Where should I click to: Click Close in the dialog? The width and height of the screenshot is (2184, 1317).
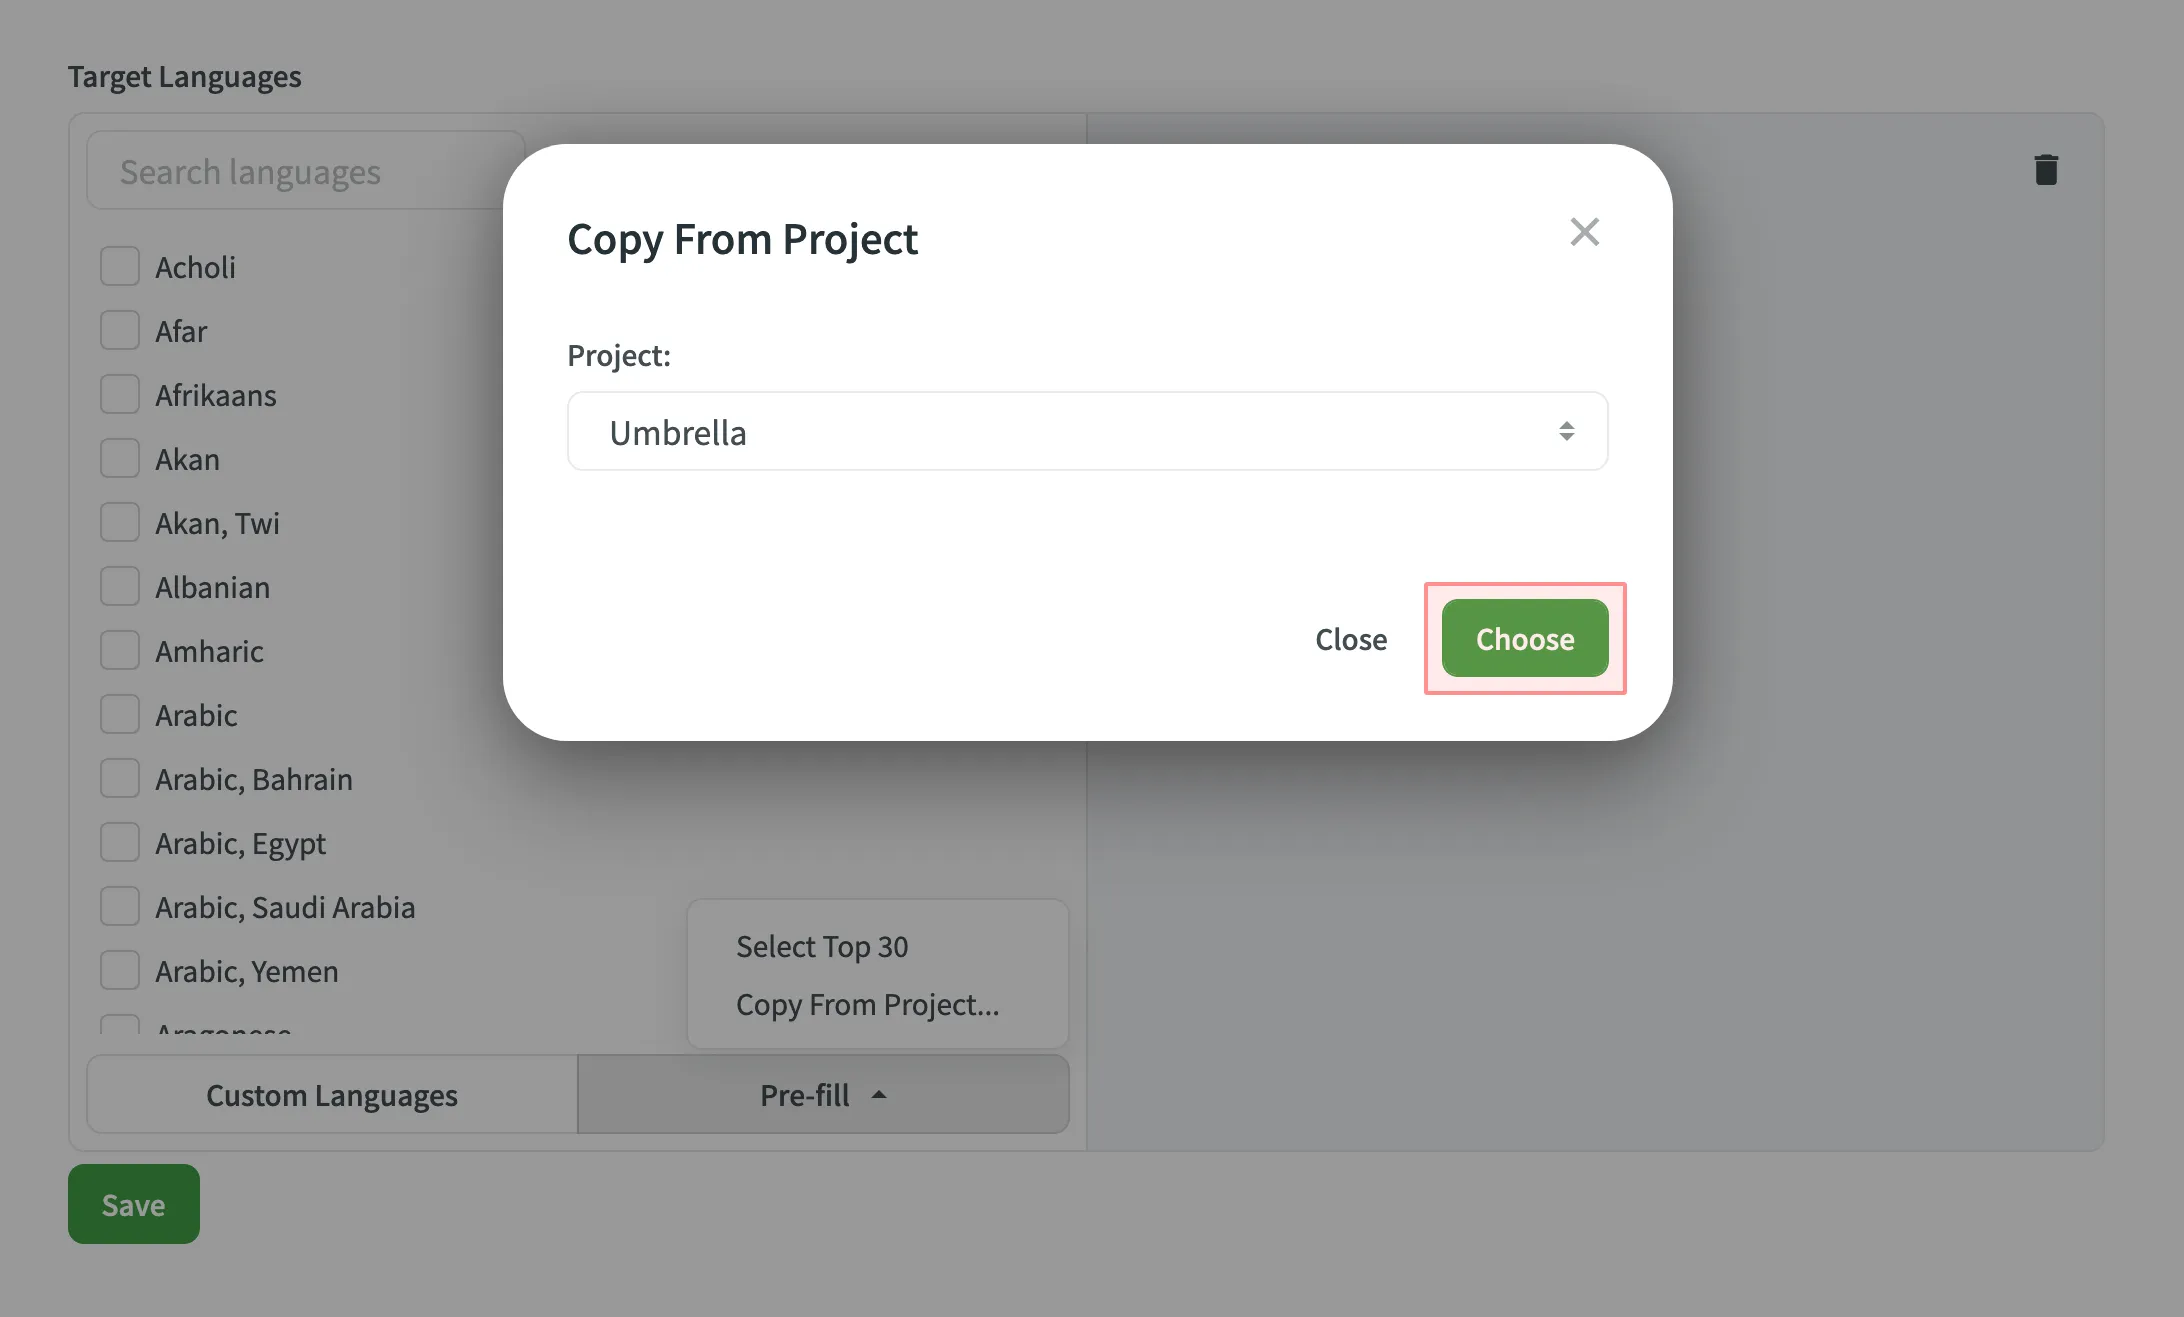(x=1351, y=639)
